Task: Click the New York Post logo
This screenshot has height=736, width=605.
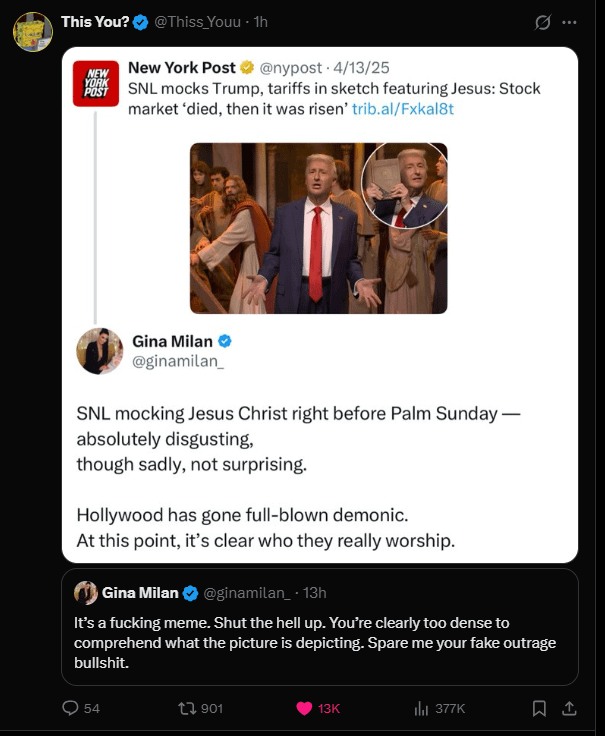Action: coord(97,84)
